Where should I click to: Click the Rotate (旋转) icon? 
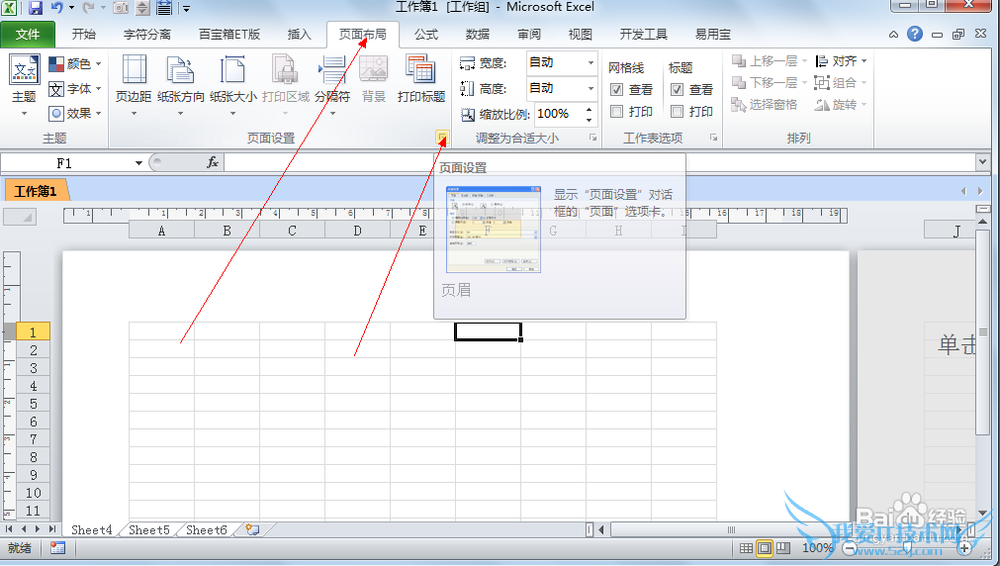pos(822,105)
